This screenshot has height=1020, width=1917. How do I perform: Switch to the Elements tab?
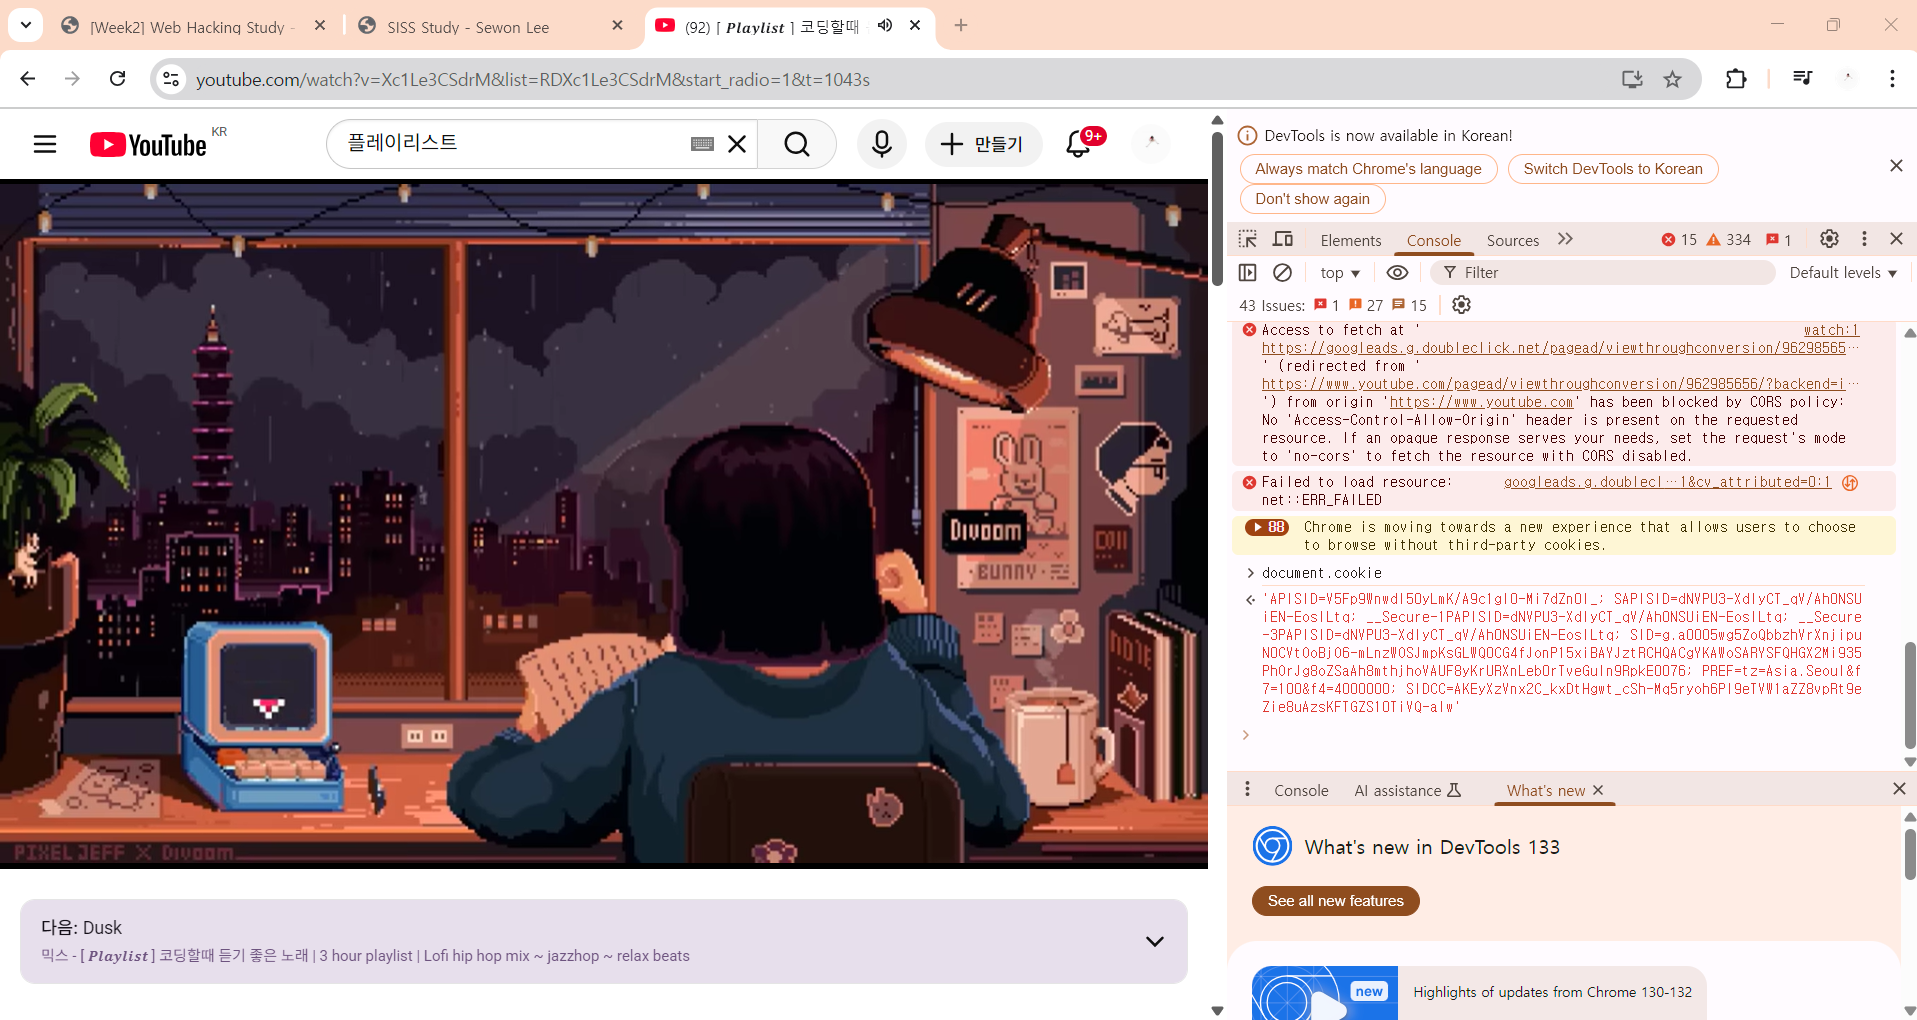pyautogui.click(x=1350, y=240)
